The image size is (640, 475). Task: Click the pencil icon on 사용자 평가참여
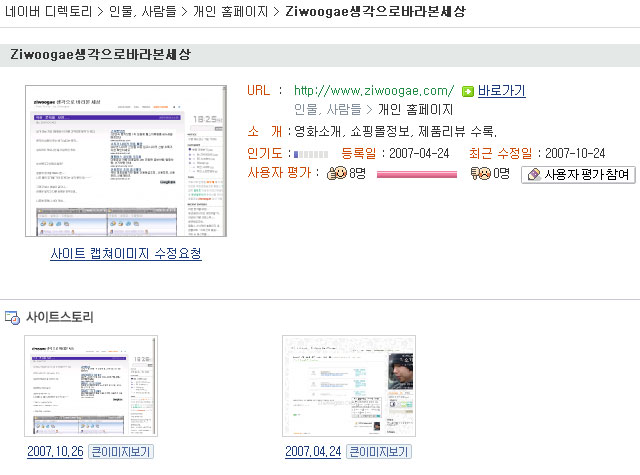tap(534, 175)
